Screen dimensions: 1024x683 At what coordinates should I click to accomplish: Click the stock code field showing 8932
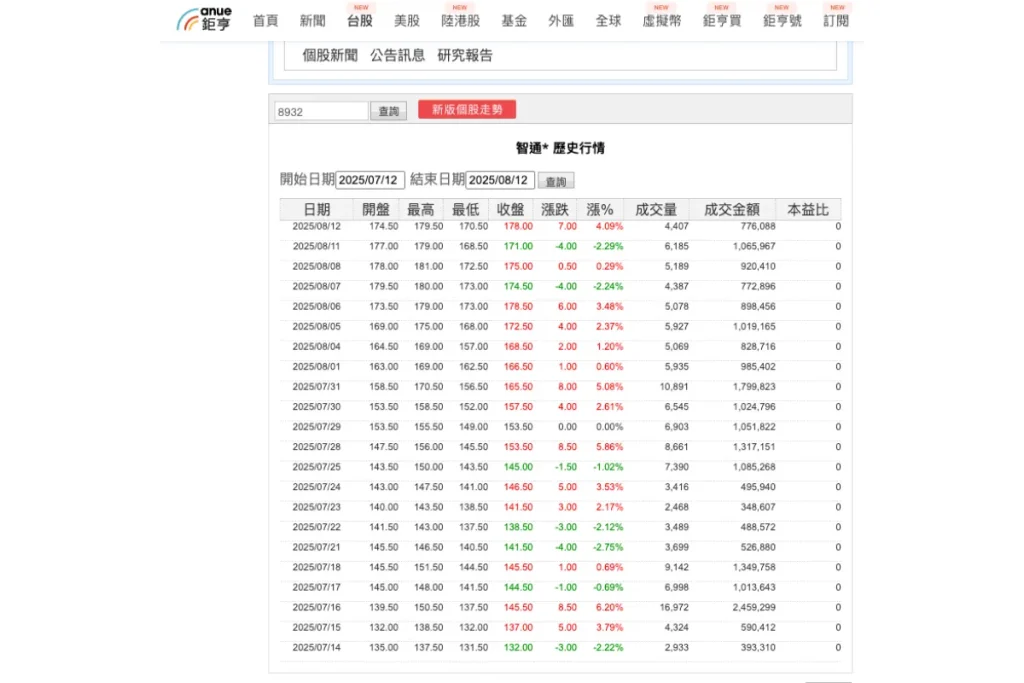tap(321, 112)
